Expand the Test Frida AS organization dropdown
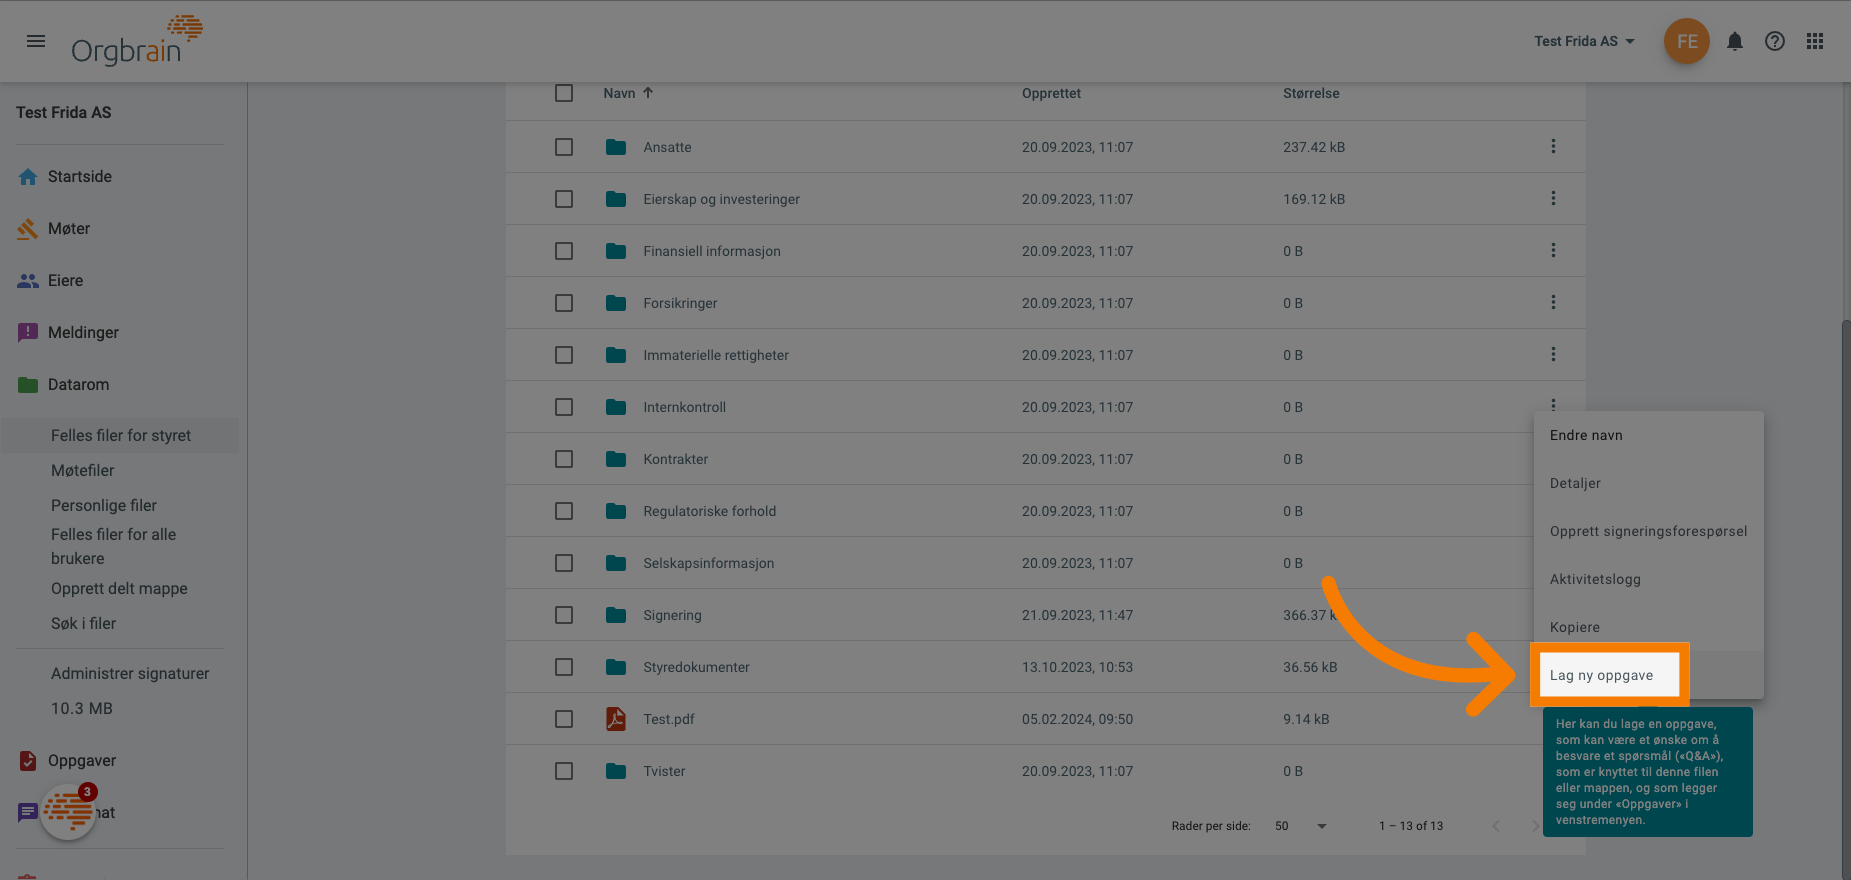This screenshot has height=880, width=1851. coord(1584,41)
